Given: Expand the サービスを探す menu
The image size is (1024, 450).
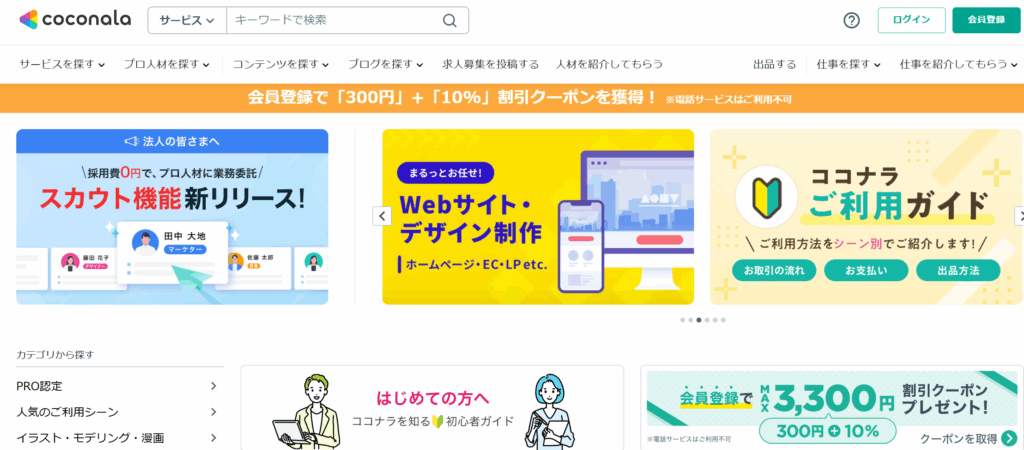Looking at the screenshot, I should pos(62,64).
